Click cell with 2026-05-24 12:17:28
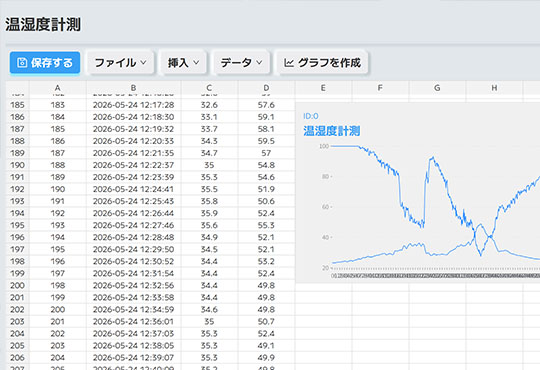Viewport: 540px width, 370px height. click(133, 105)
